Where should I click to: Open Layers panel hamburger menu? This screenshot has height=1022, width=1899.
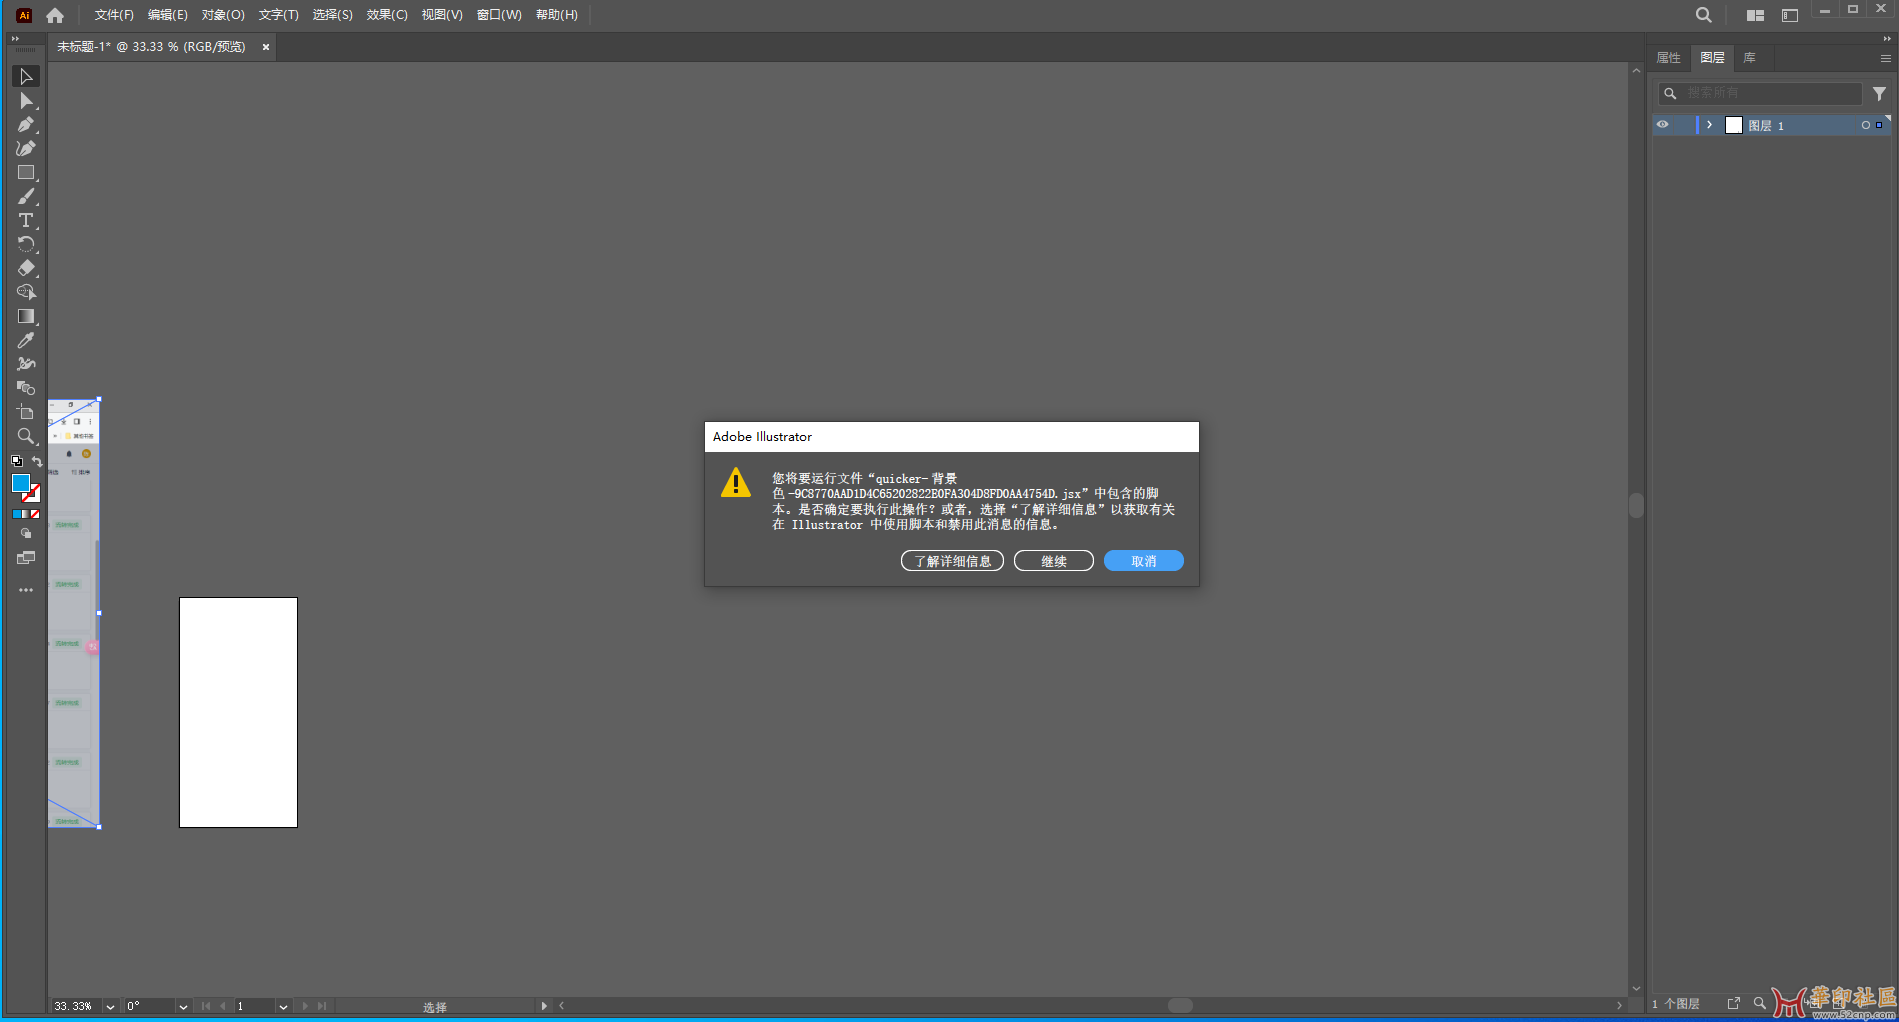point(1886,59)
